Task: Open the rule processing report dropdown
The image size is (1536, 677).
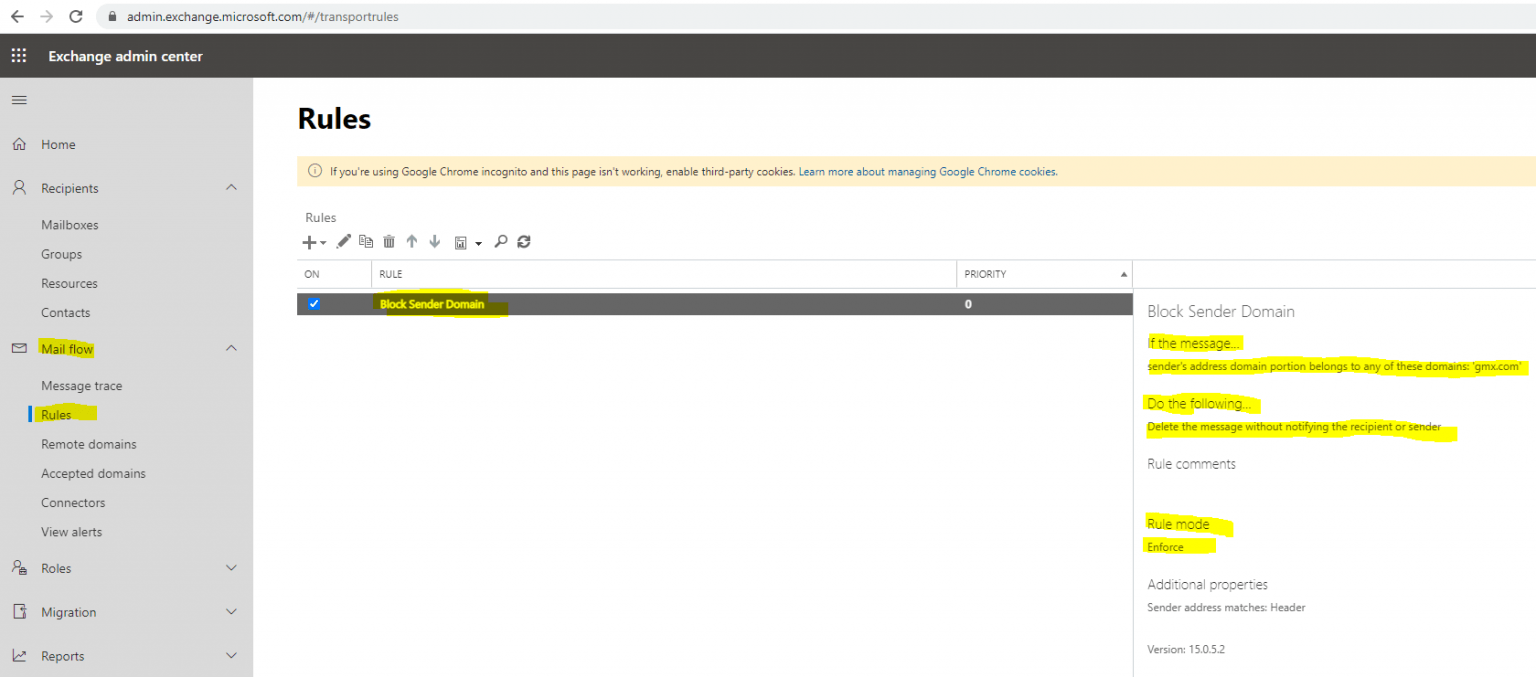Action: point(476,241)
